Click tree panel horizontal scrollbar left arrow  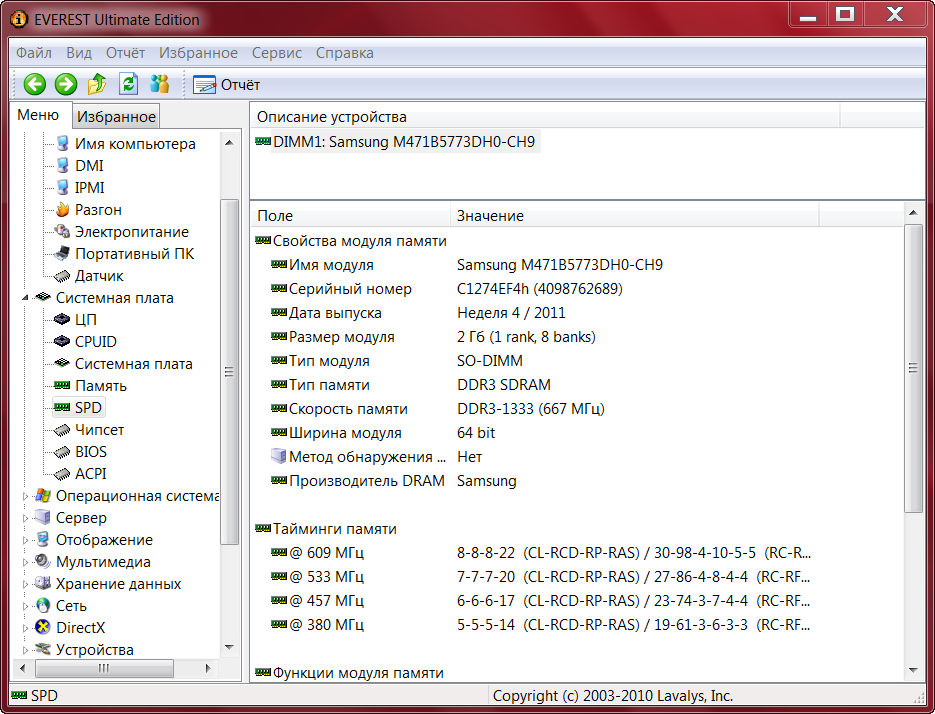(23, 668)
